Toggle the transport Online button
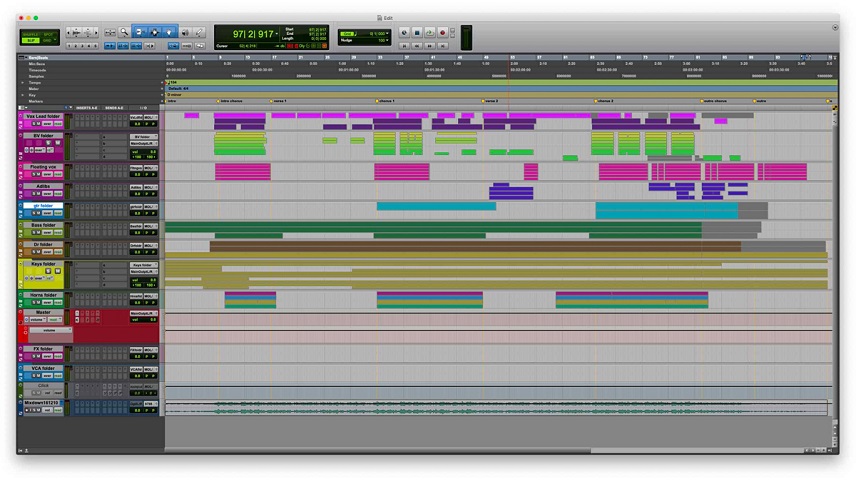The height and width of the screenshot is (482, 856). (404, 33)
